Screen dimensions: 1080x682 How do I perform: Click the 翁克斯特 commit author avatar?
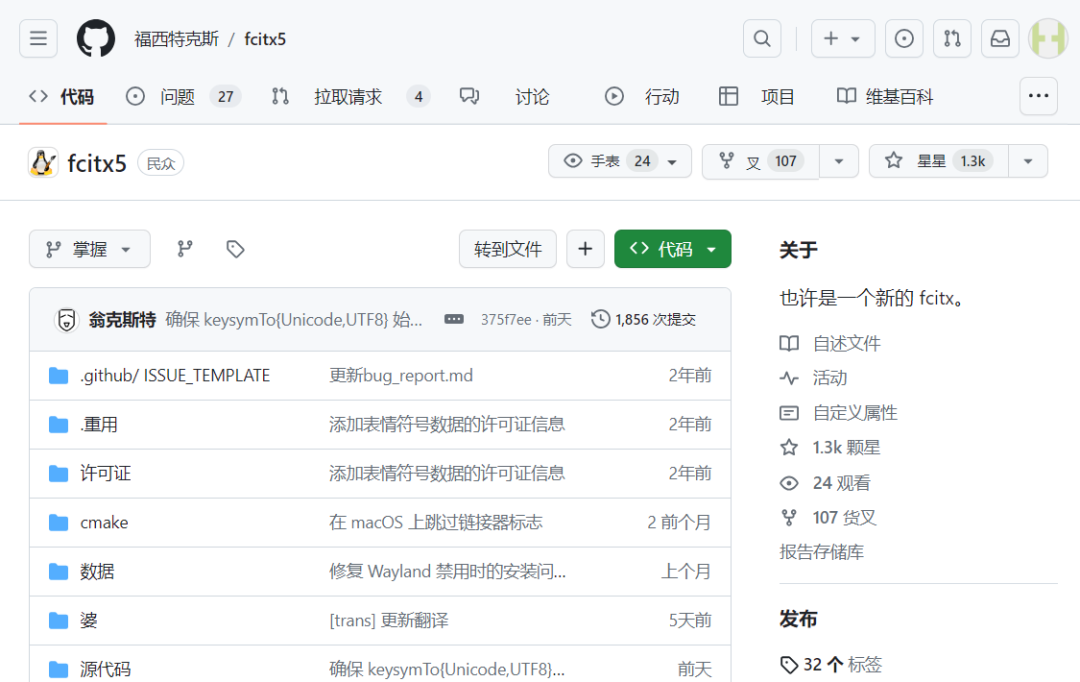(66, 320)
